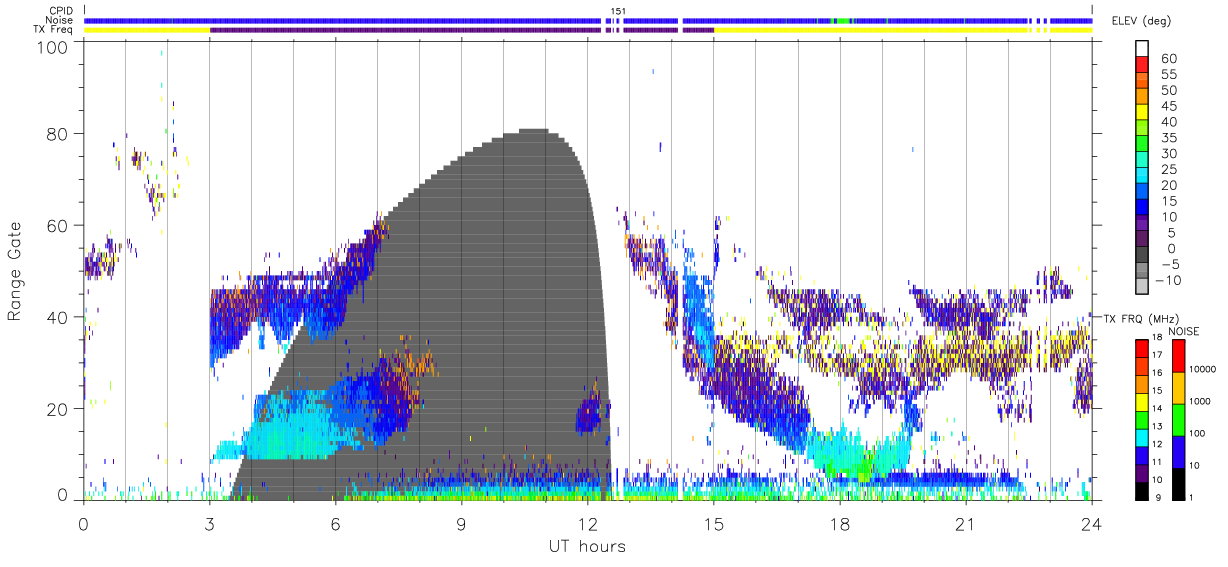The height and width of the screenshot is (567, 1228).
Task: Pick the yellow ELEV swatch between 40 and 45
Action: click(1143, 111)
